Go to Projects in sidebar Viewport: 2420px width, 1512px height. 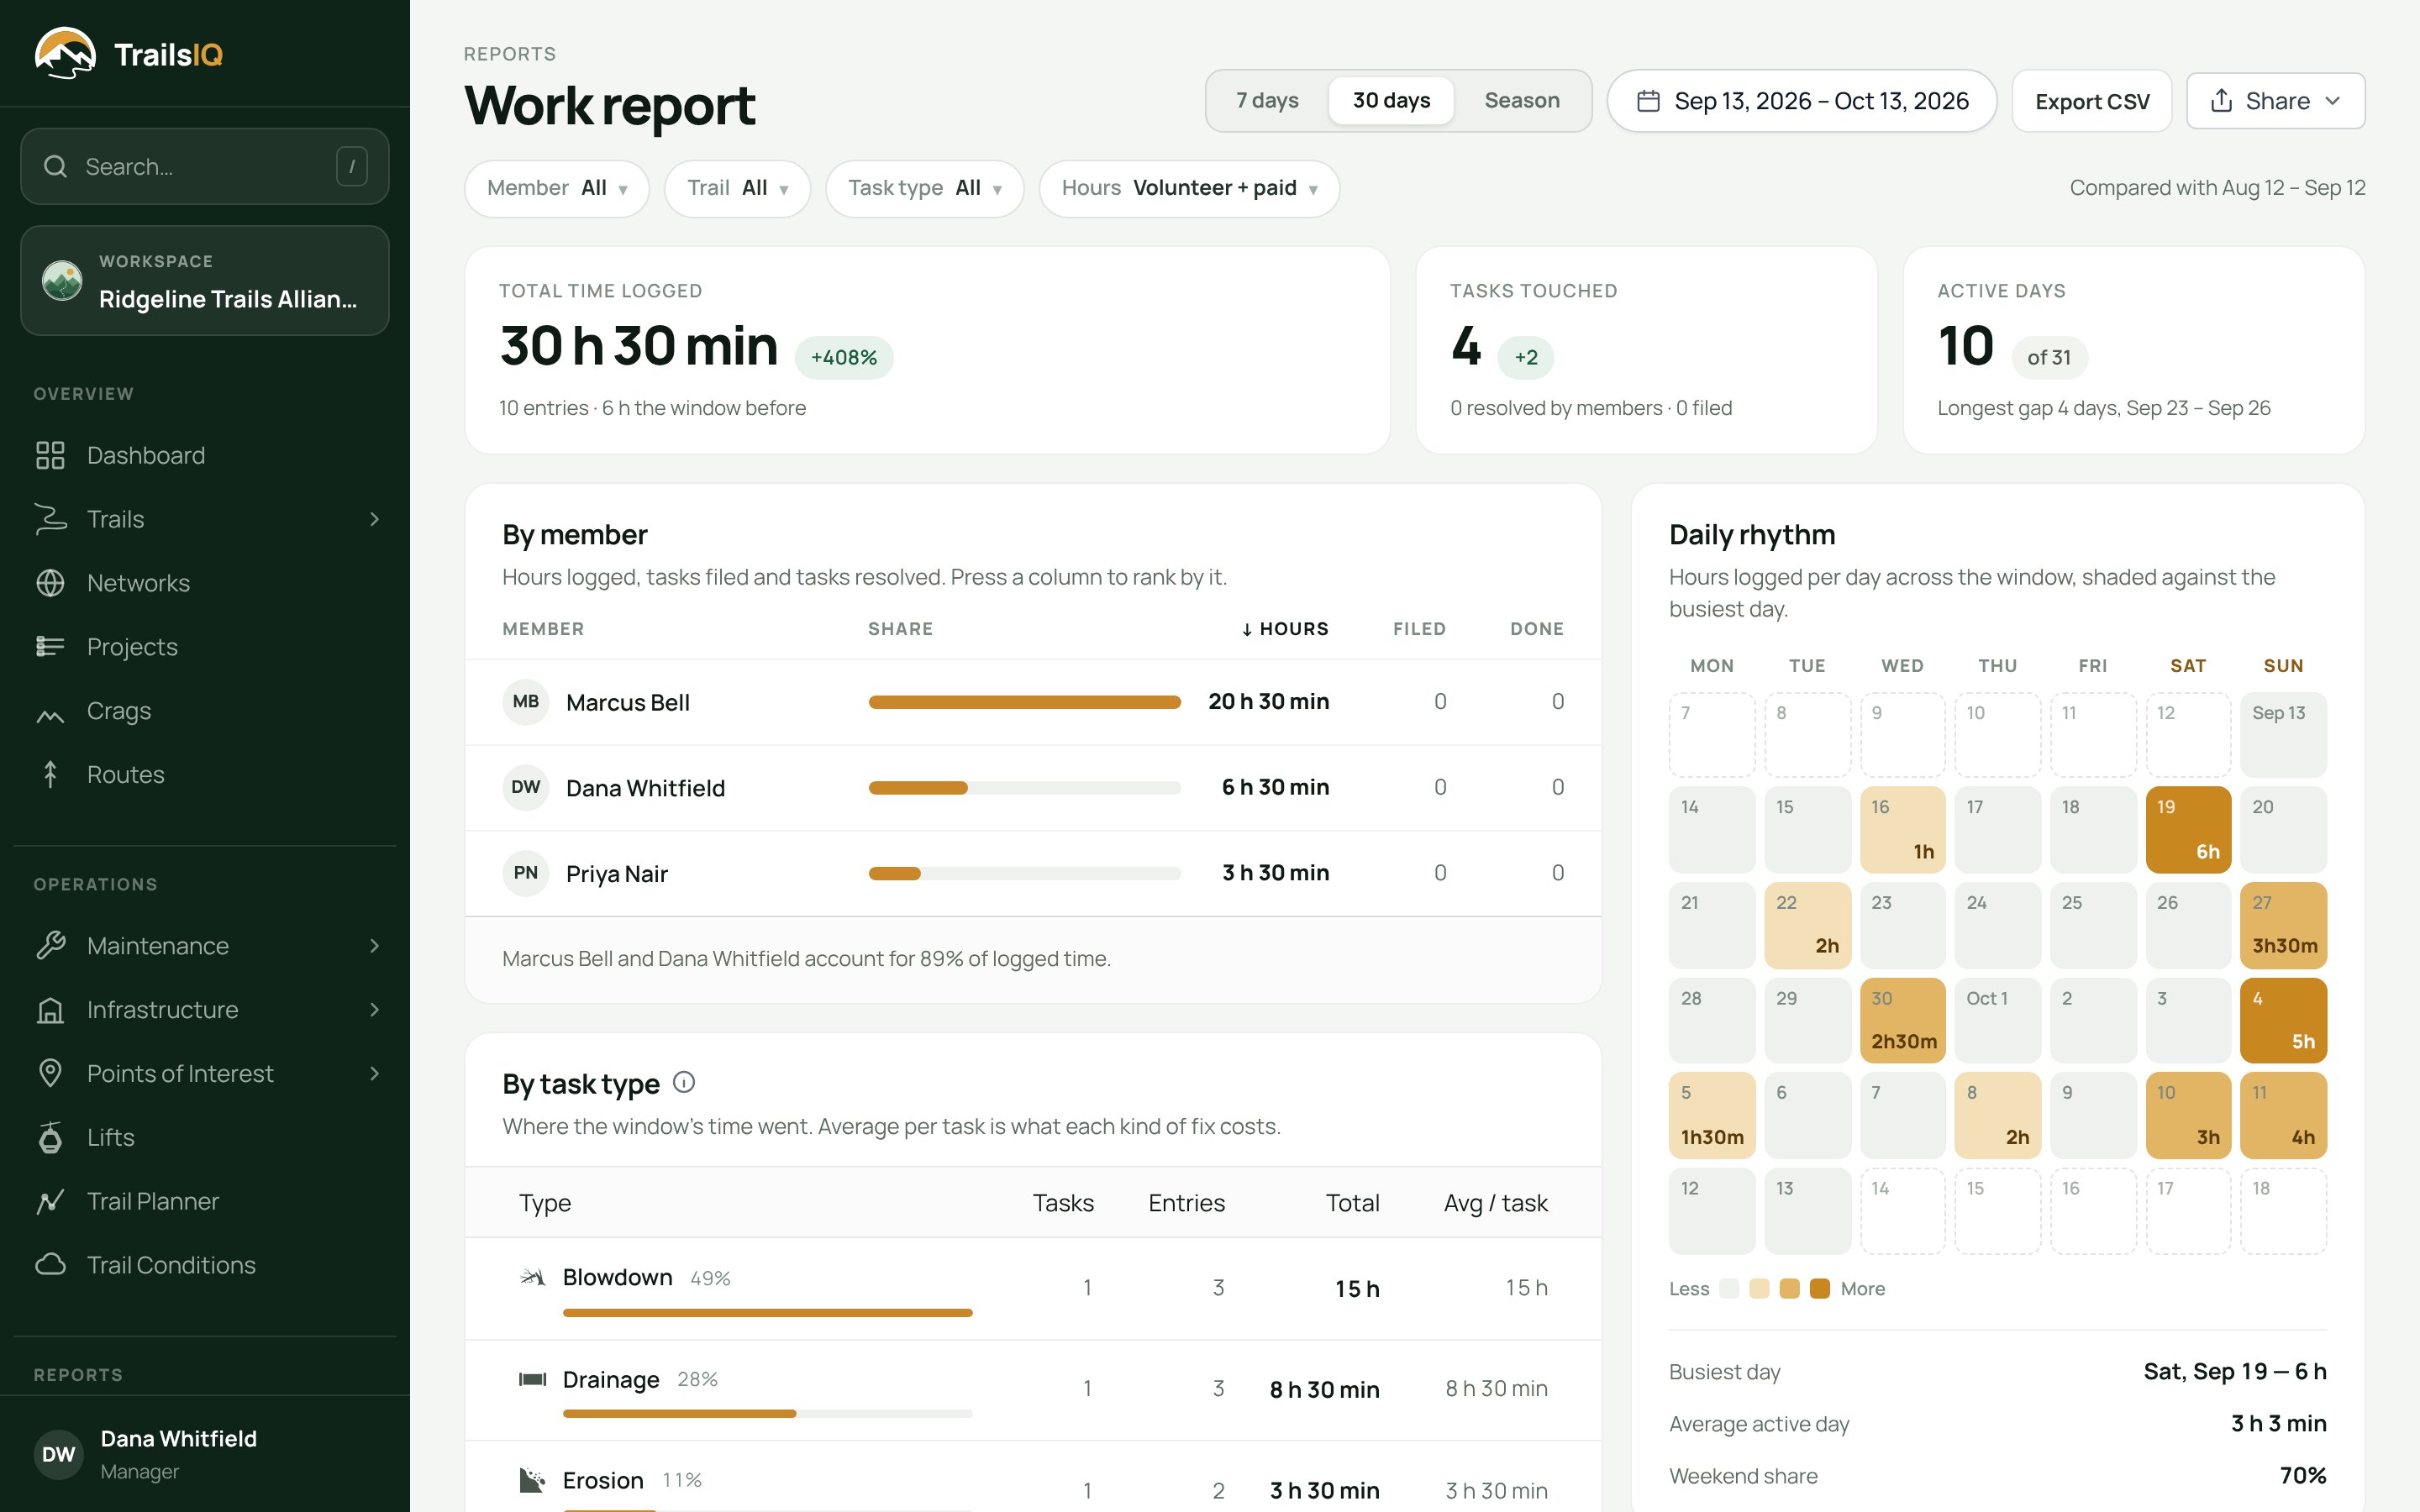pos(204,647)
